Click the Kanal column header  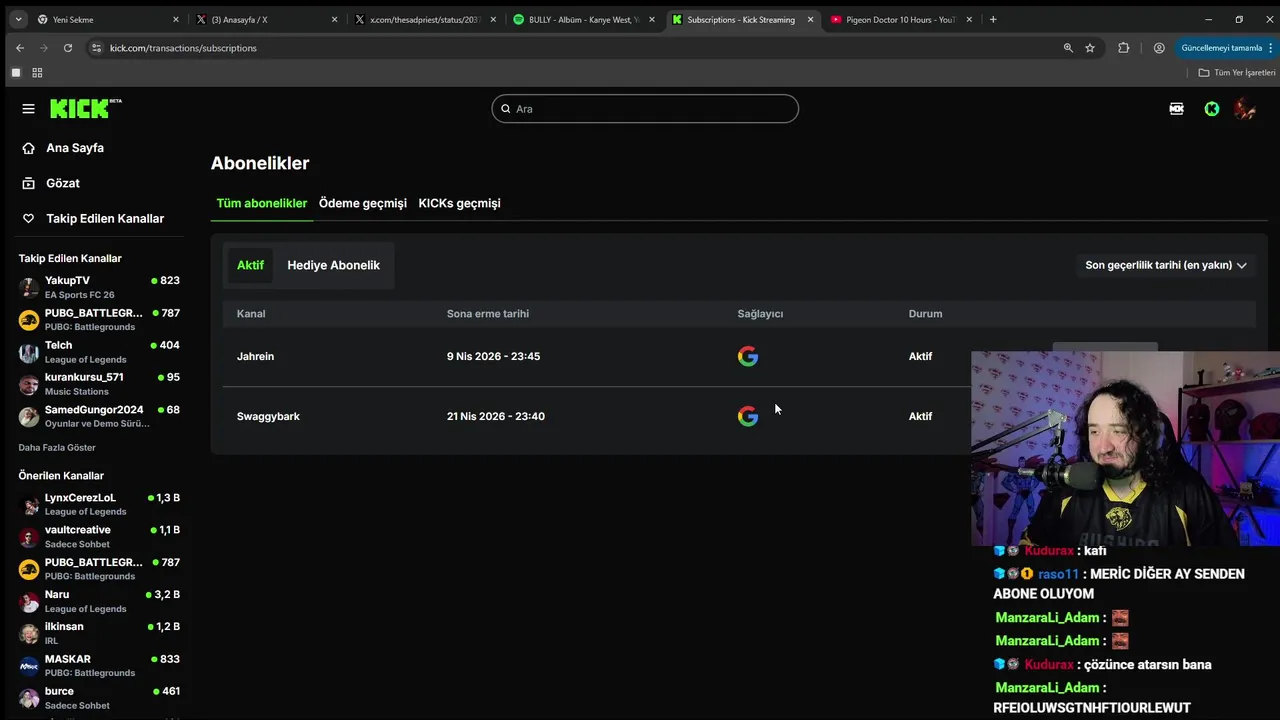pyautogui.click(x=251, y=313)
